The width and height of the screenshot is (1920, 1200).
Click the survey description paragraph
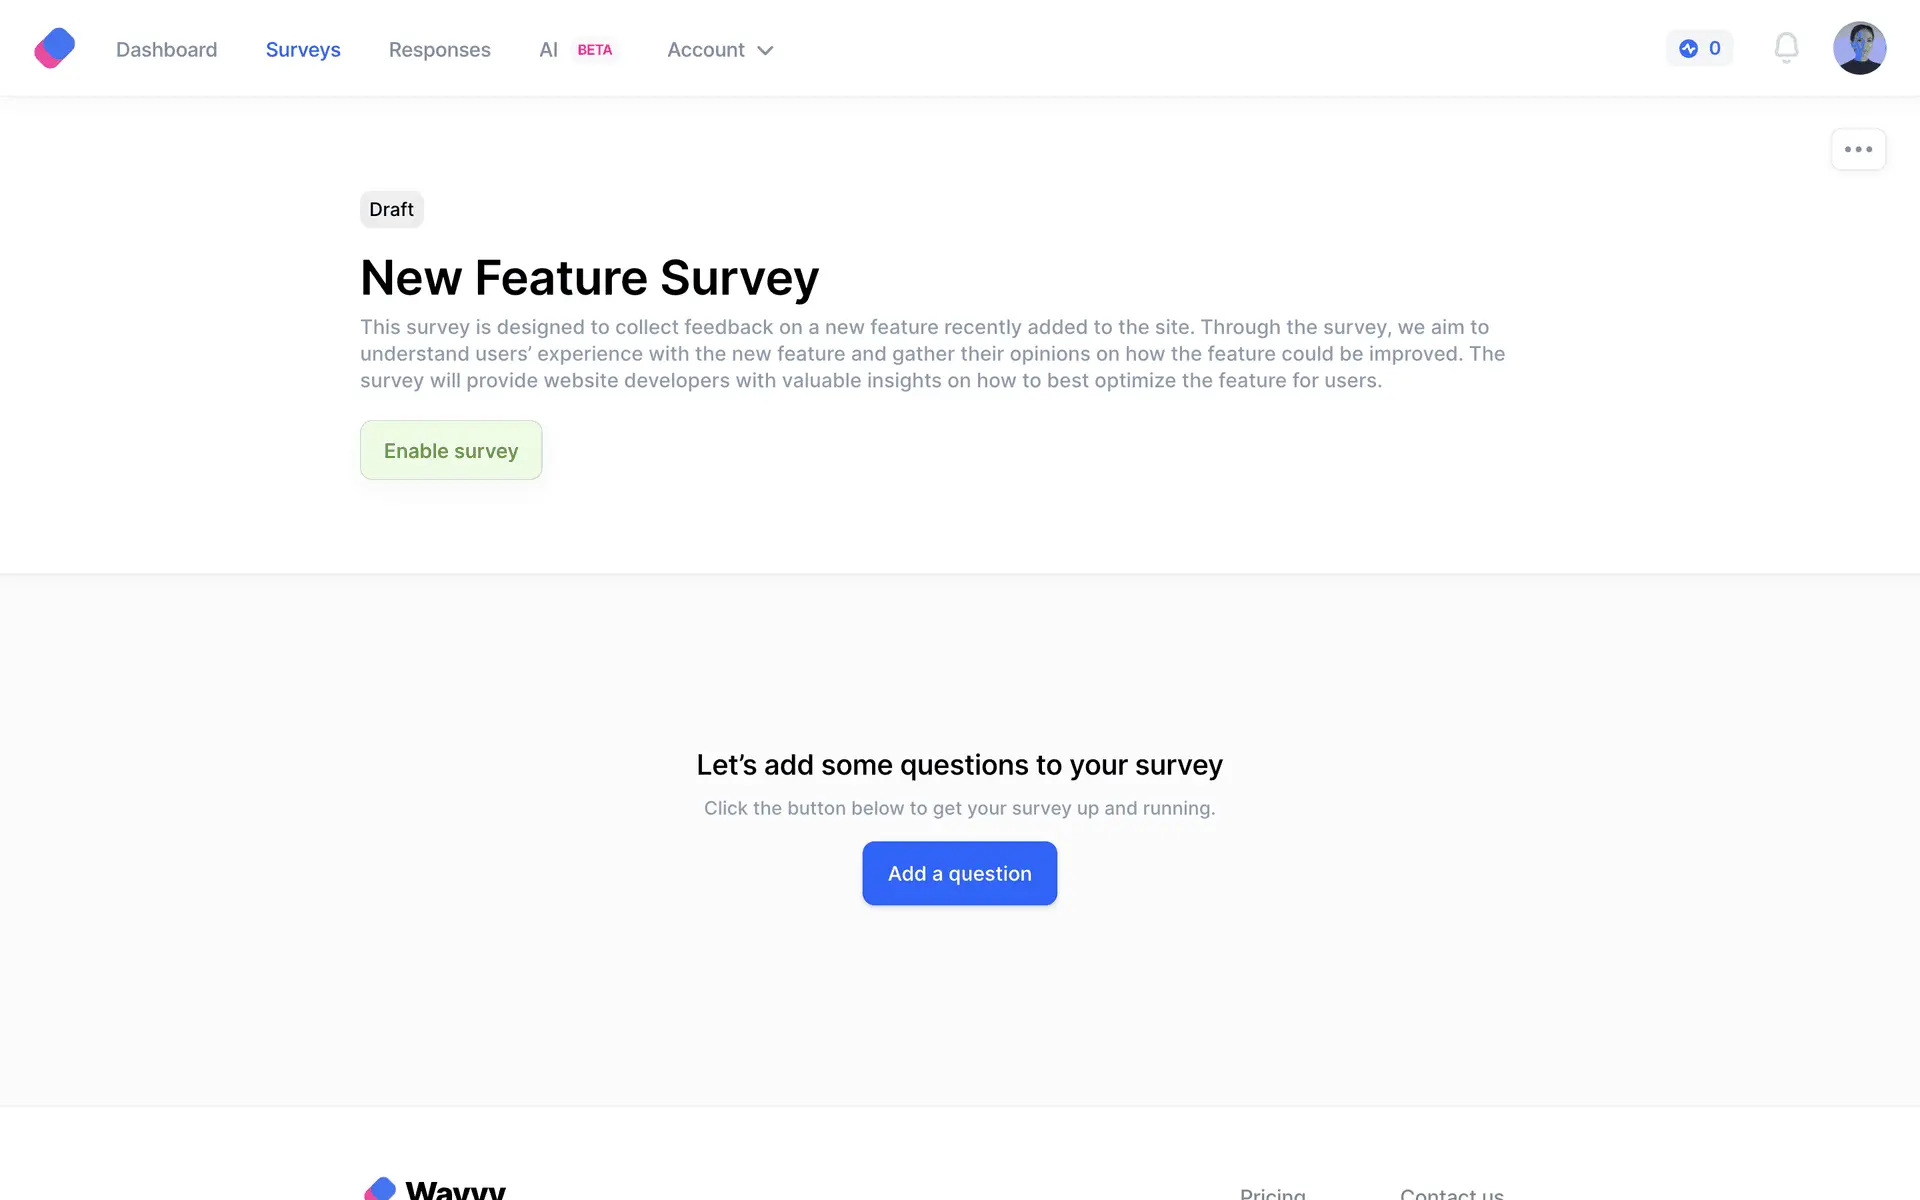[932, 354]
